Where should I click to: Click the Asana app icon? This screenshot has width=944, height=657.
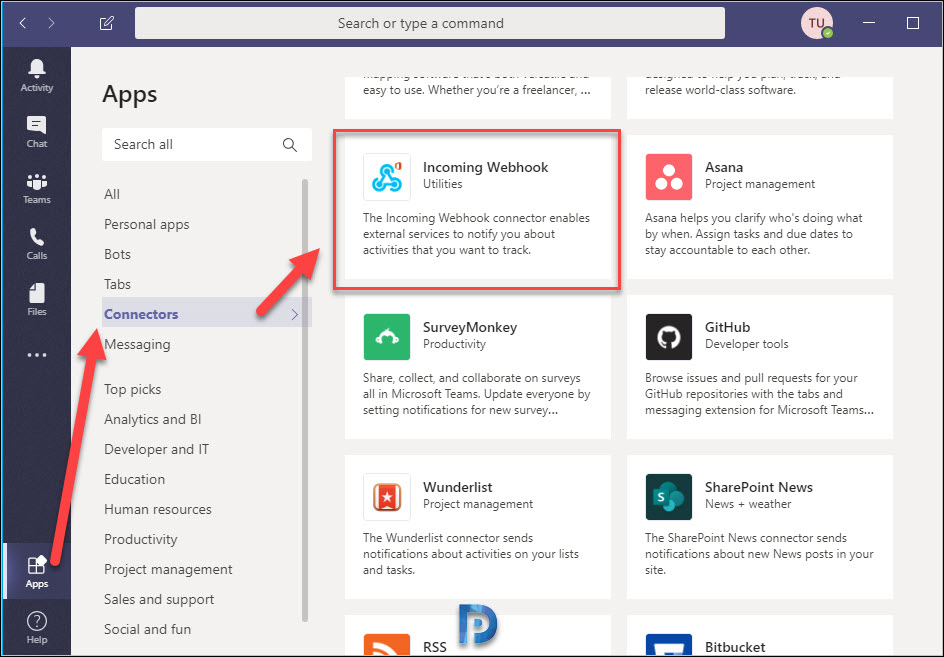tap(668, 176)
